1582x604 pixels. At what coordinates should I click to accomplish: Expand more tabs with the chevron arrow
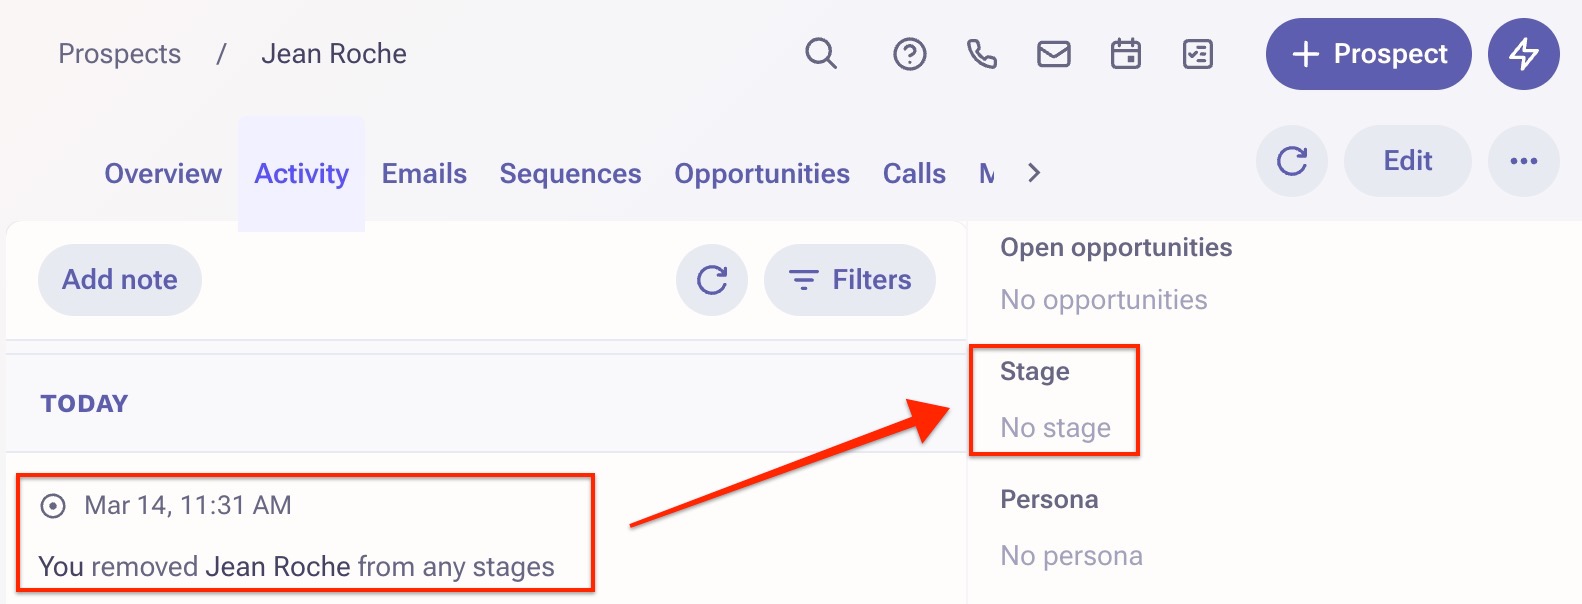[x=1034, y=173]
